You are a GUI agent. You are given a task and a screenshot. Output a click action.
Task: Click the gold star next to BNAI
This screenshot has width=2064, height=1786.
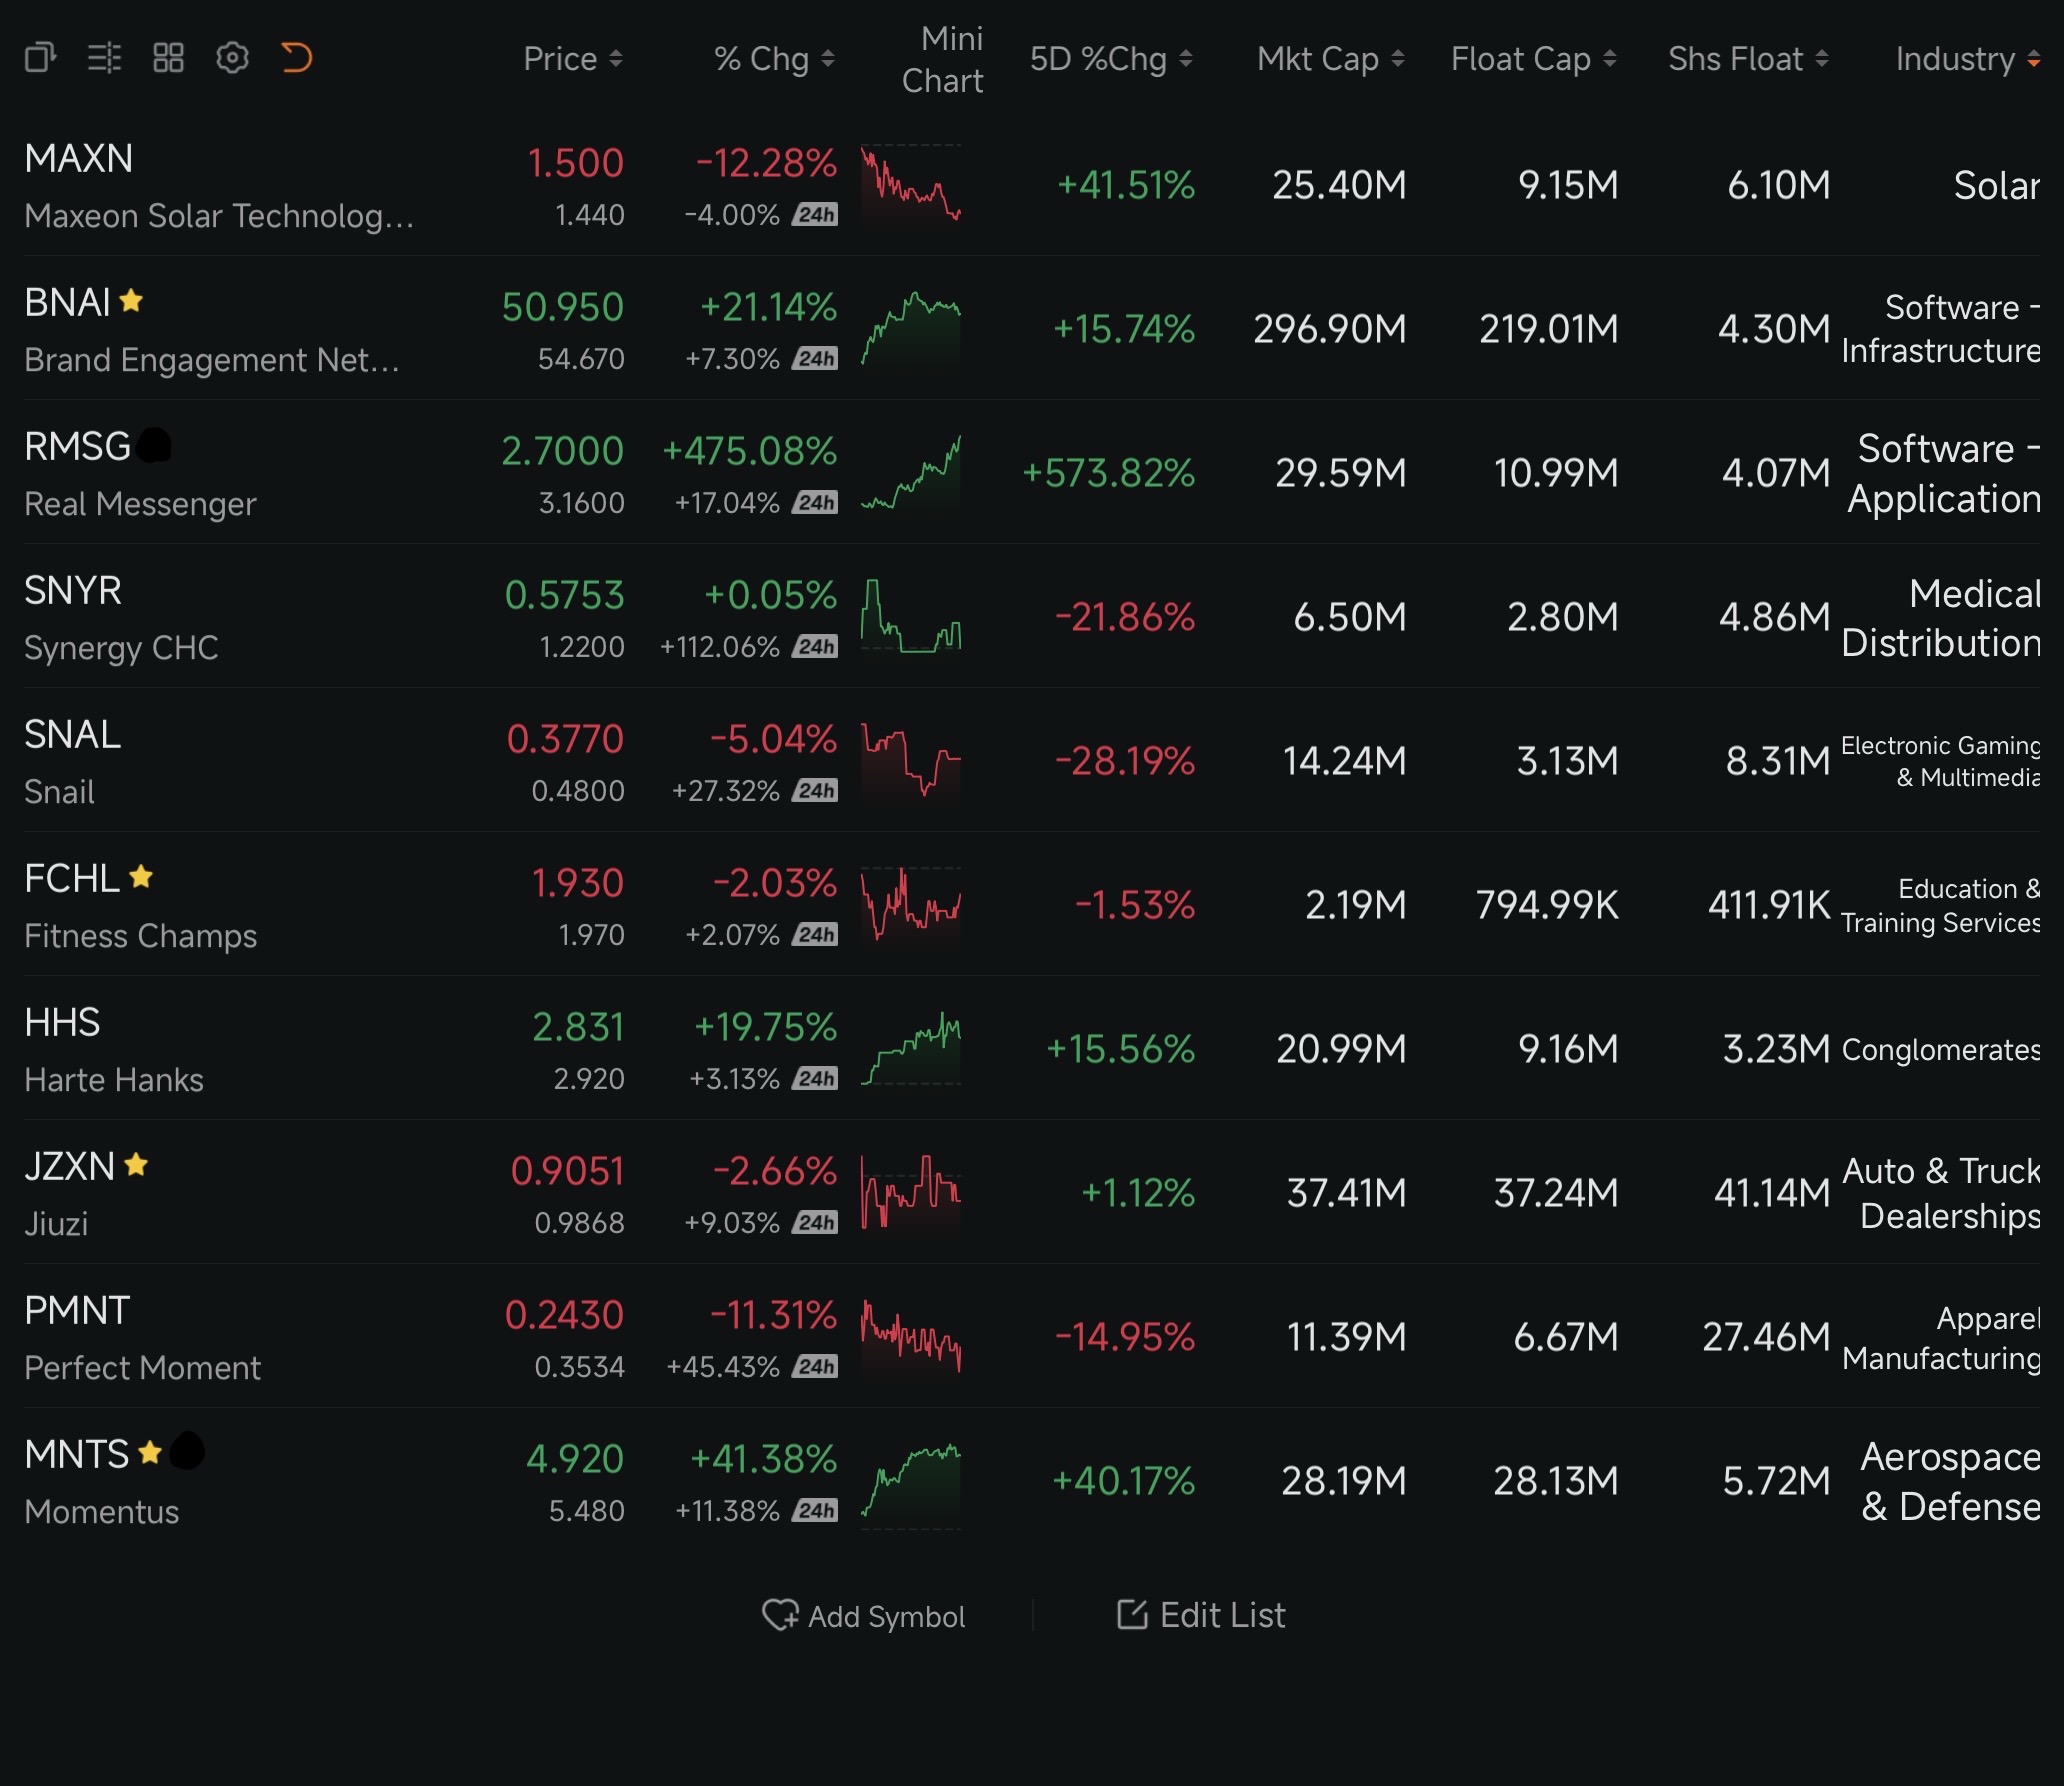point(131,300)
